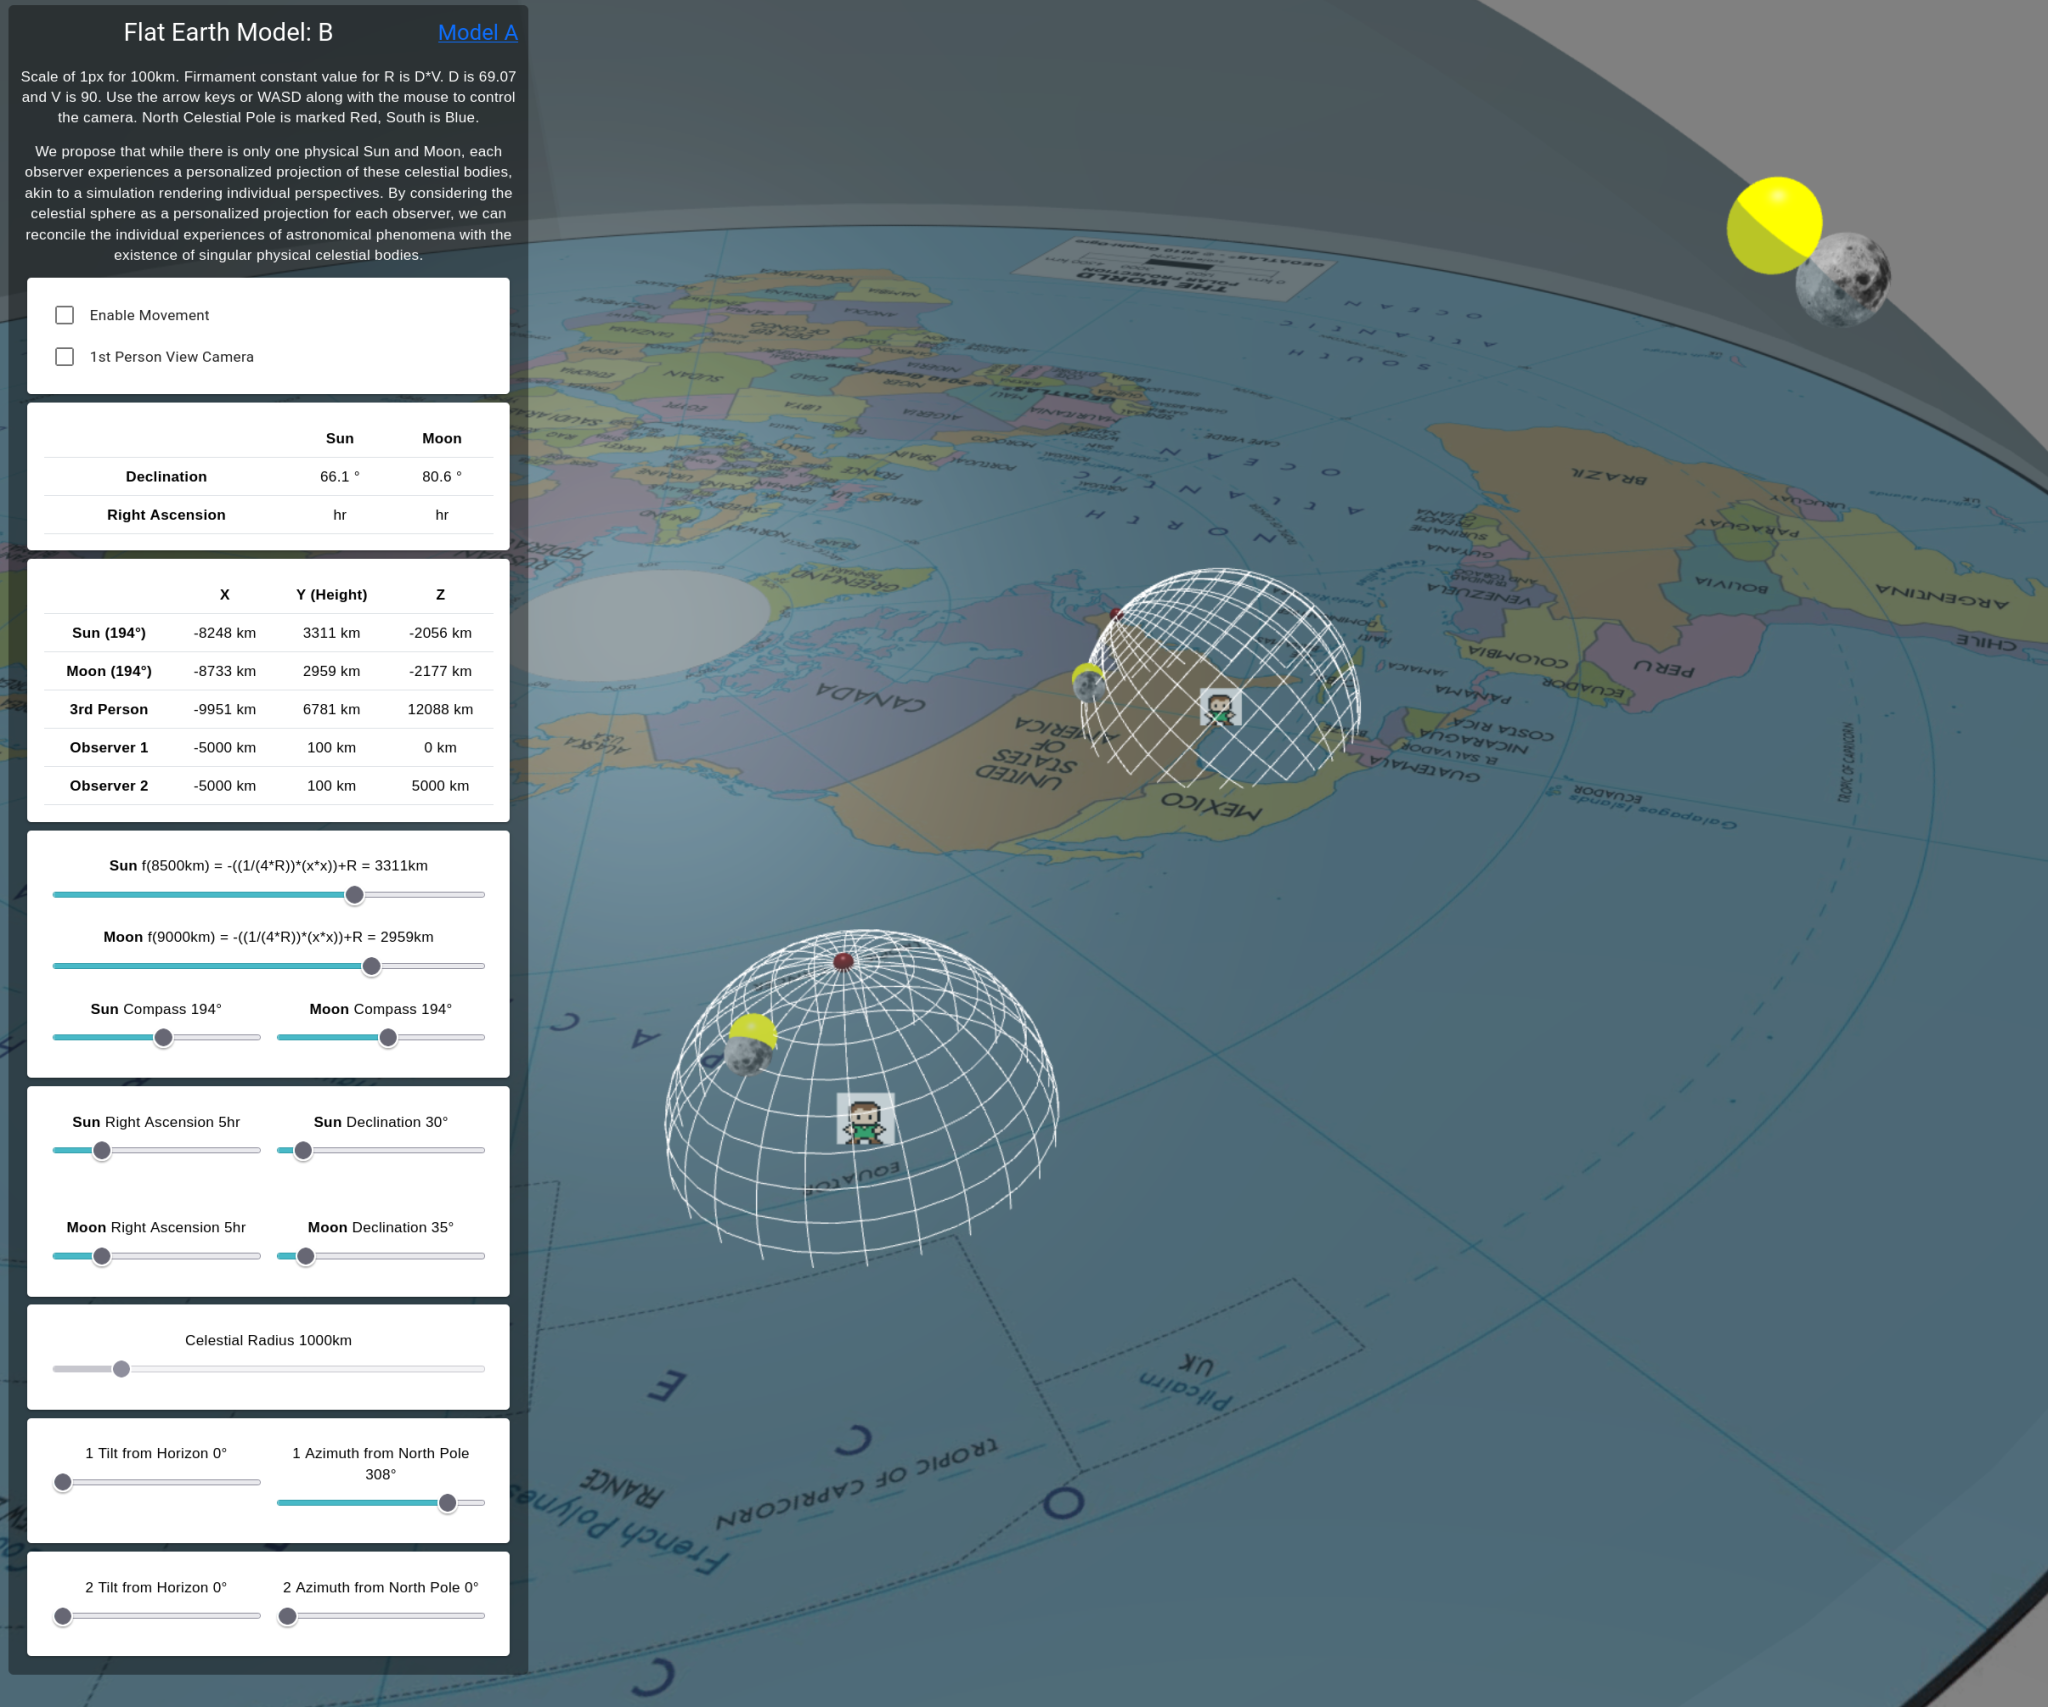
Task: Click Observer 2's avatar in the lower dome
Action: (863, 1124)
